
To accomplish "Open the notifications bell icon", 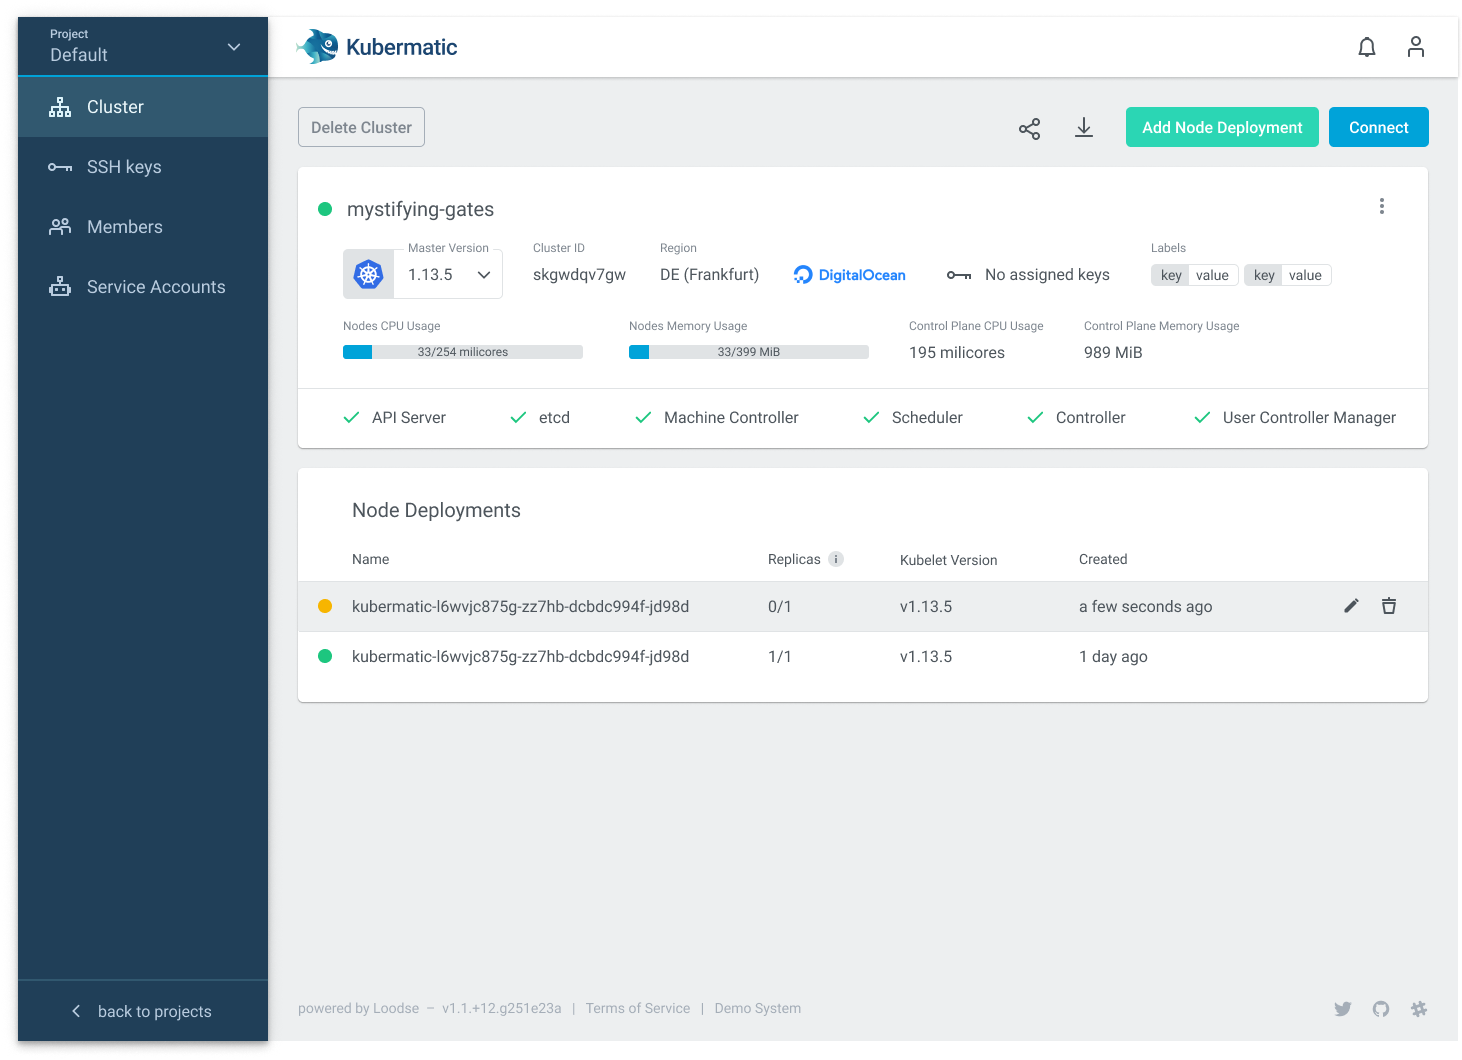I will 1366,46.
